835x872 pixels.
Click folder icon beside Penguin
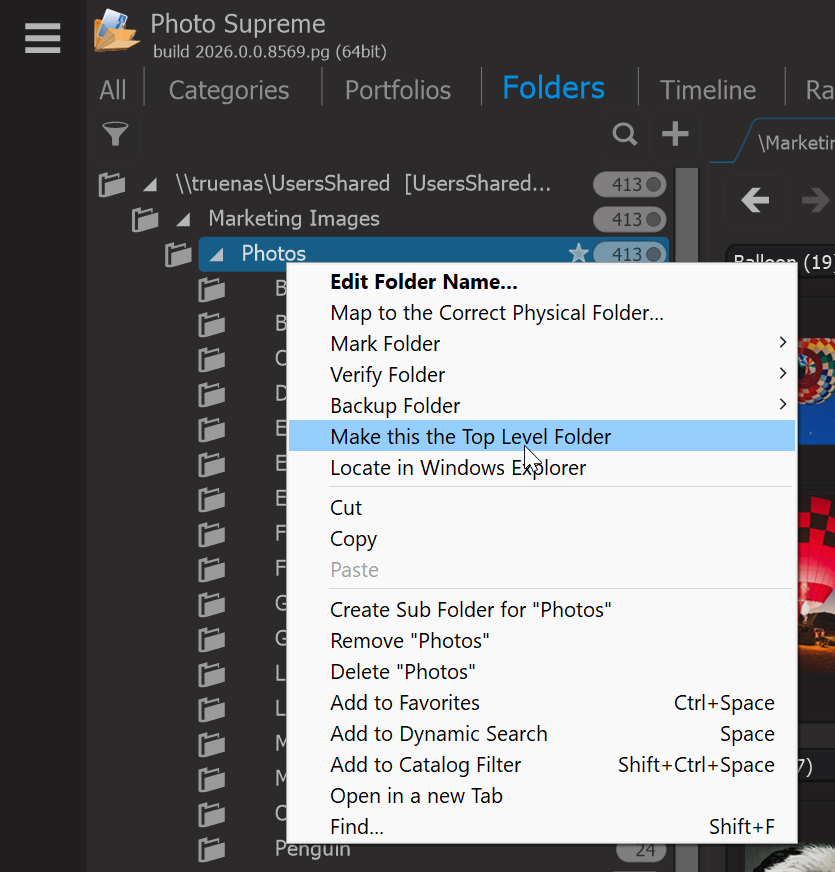(x=211, y=849)
